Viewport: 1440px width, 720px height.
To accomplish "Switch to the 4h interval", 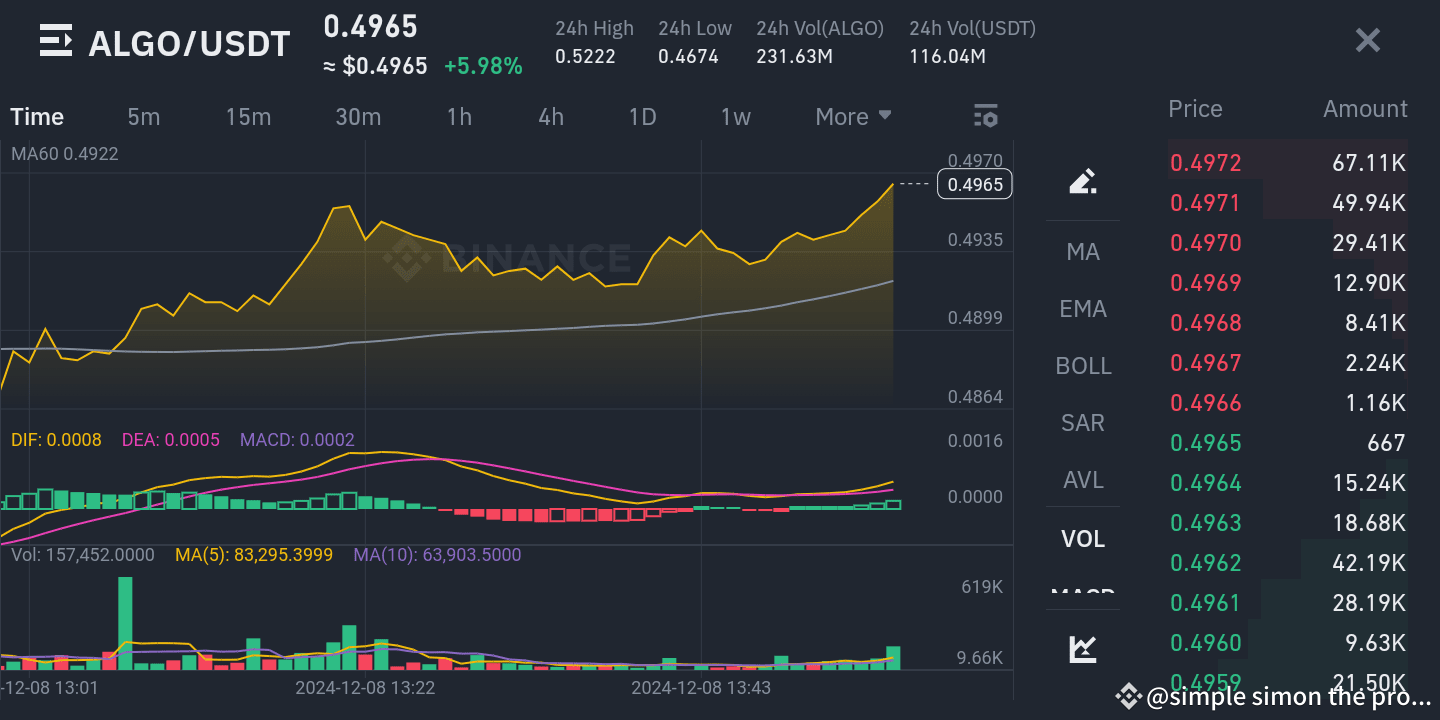I will (551, 116).
